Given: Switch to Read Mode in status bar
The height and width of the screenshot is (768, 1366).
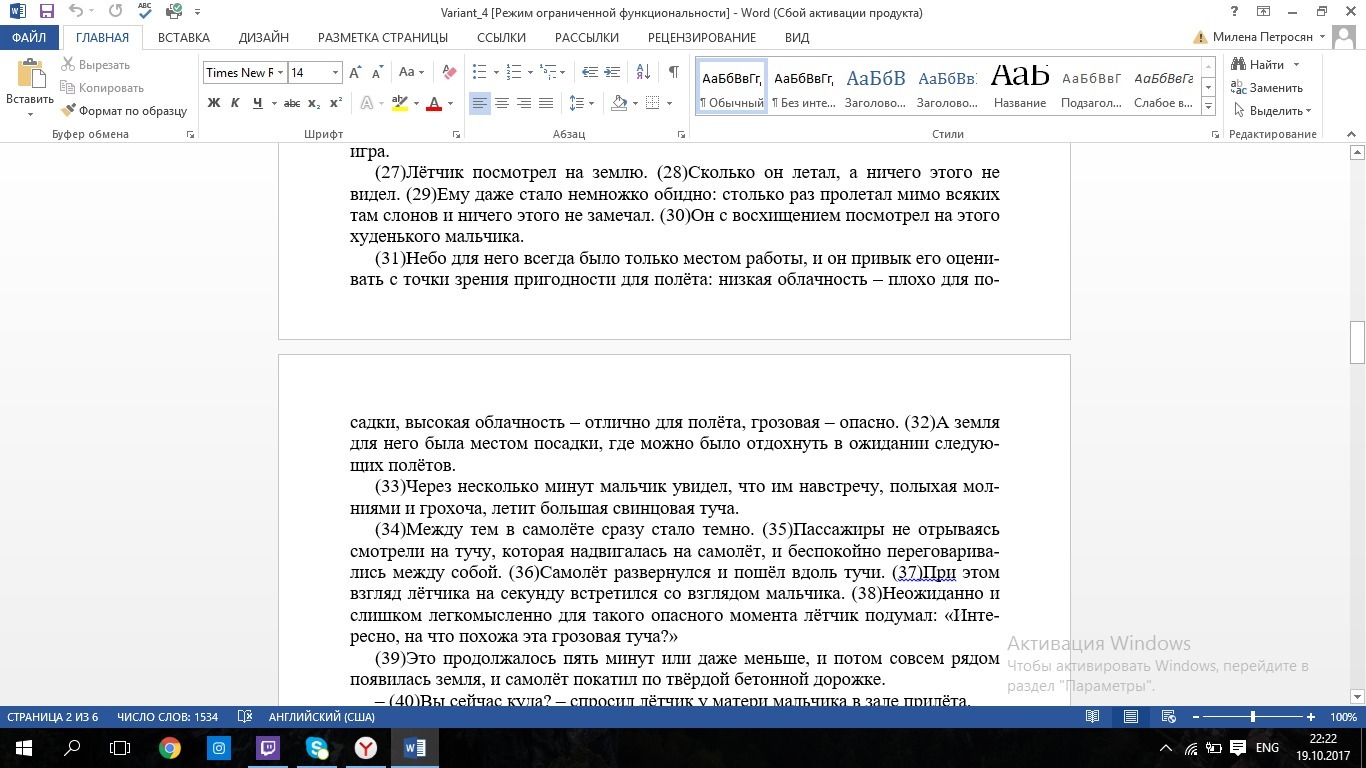Looking at the screenshot, I should tap(1093, 717).
